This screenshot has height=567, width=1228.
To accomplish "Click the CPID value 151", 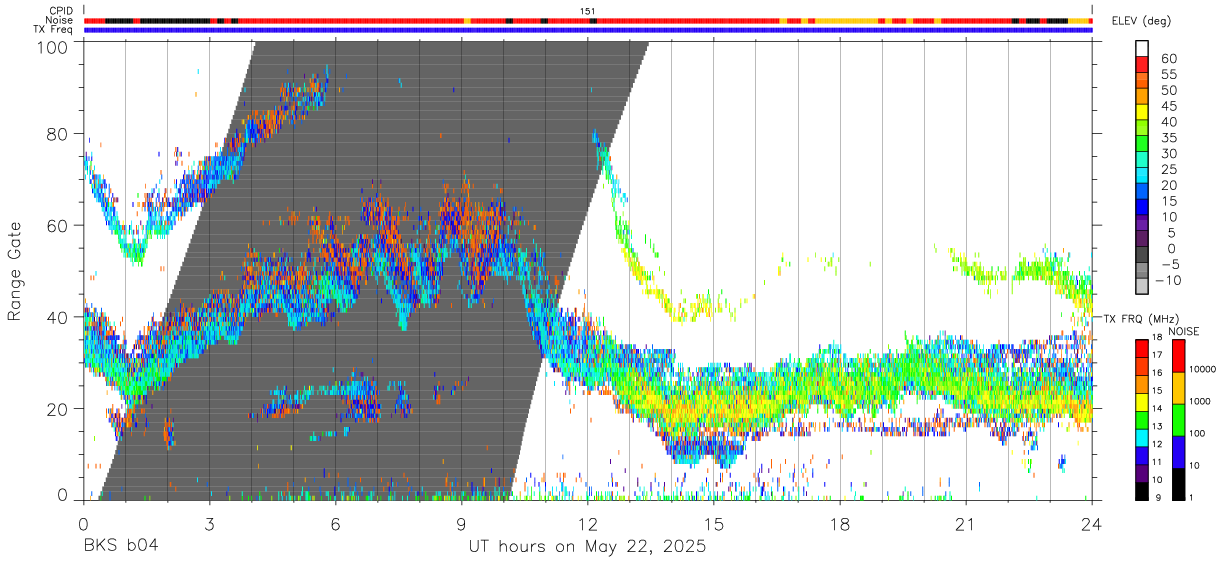I will [588, 11].
